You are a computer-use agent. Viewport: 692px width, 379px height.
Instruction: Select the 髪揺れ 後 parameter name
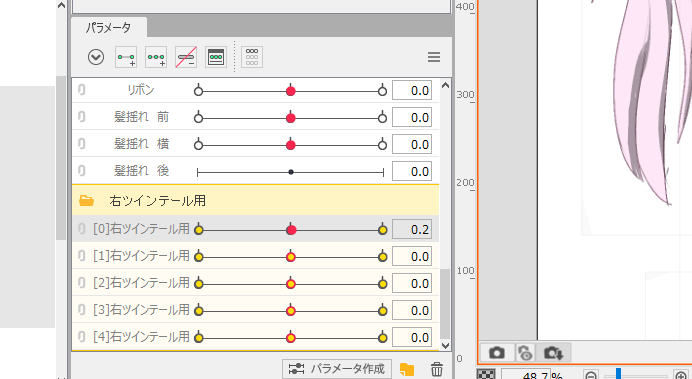(x=141, y=171)
